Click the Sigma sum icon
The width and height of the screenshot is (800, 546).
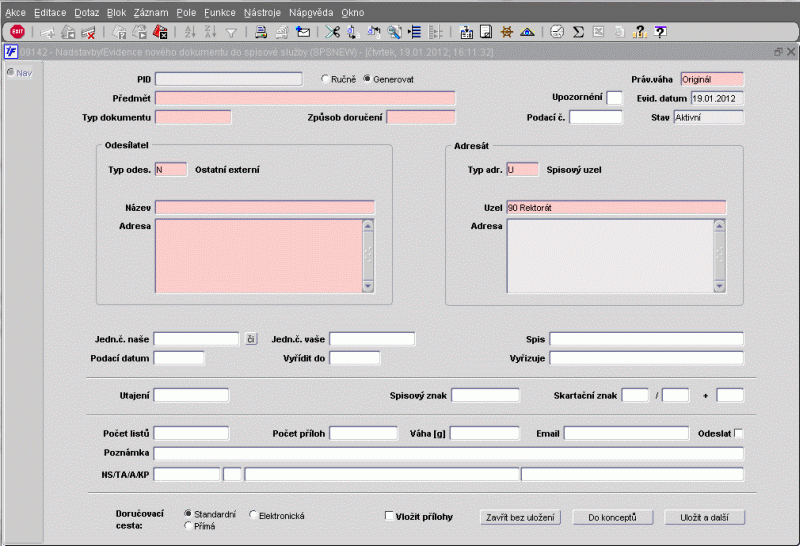point(578,32)
